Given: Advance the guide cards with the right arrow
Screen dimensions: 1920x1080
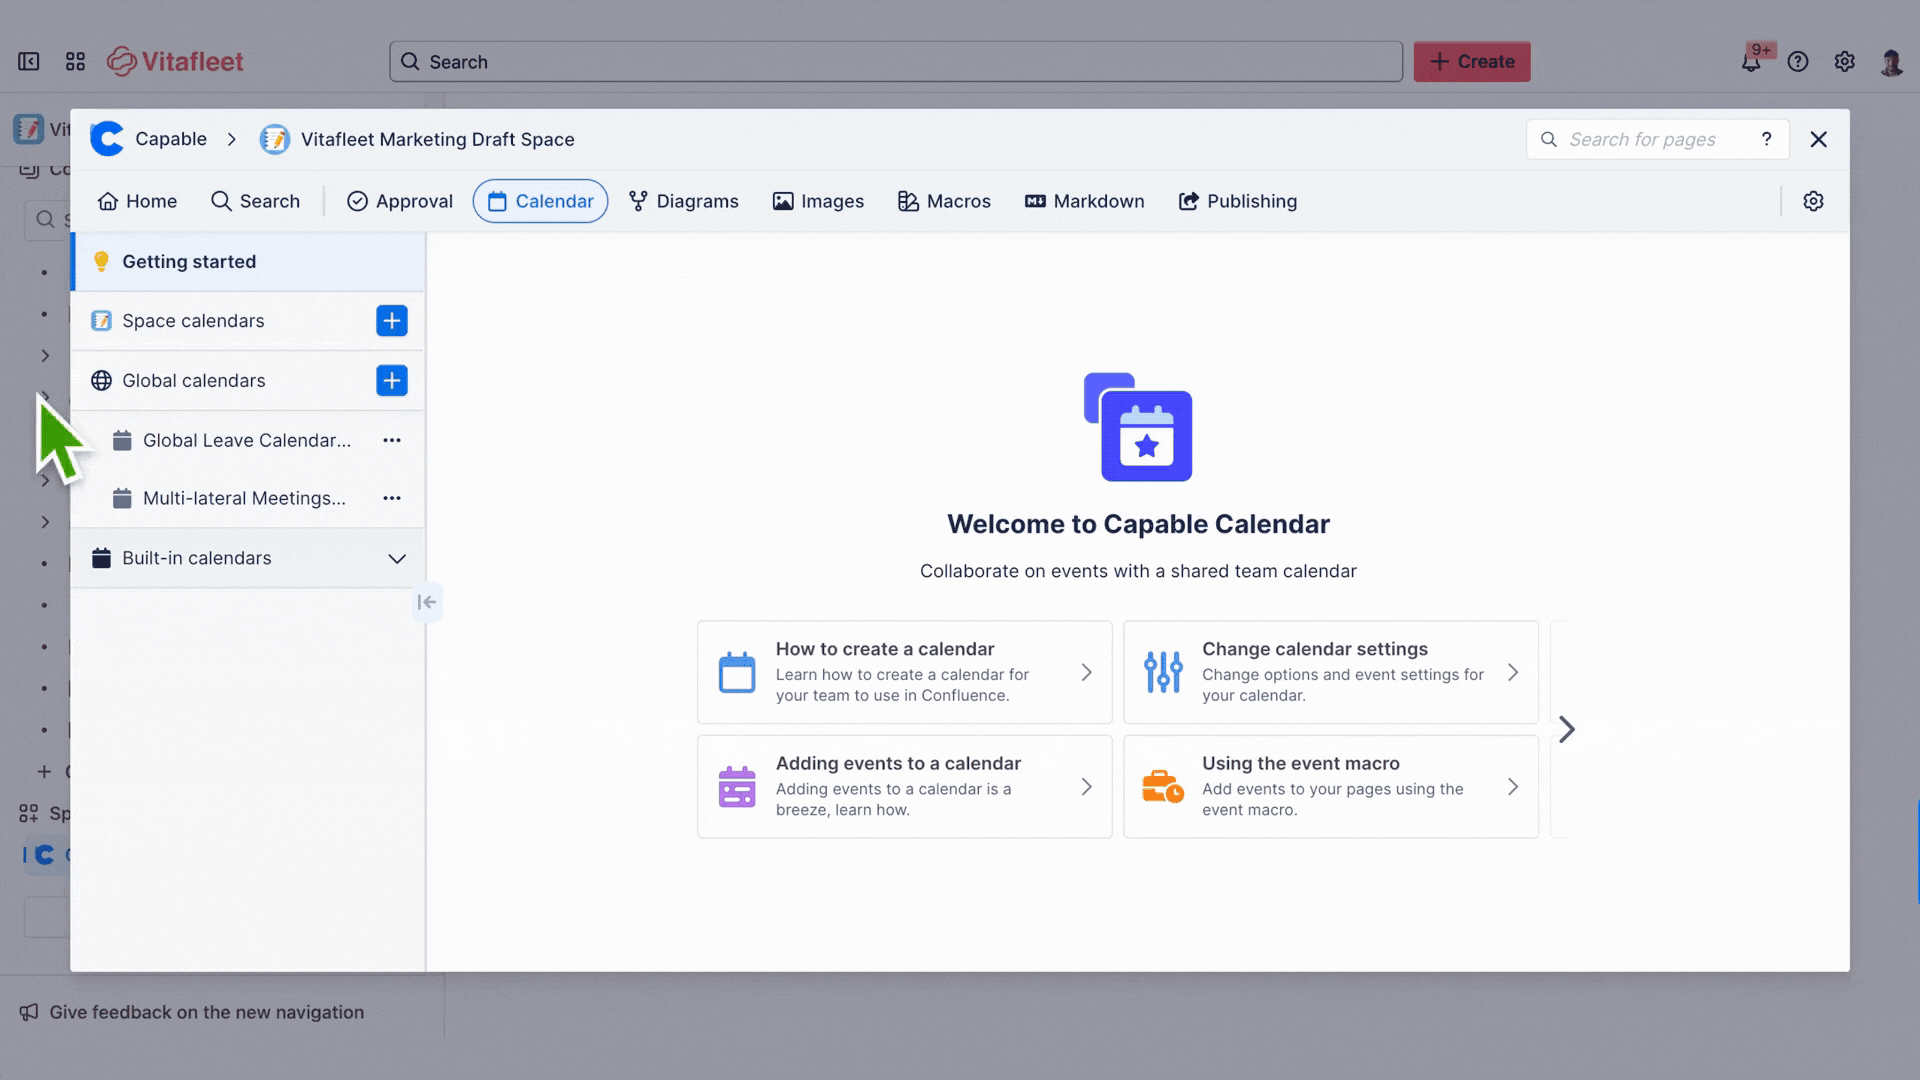Looking at the screenshot, I should pyautogui.click(x=1565, y=730).
